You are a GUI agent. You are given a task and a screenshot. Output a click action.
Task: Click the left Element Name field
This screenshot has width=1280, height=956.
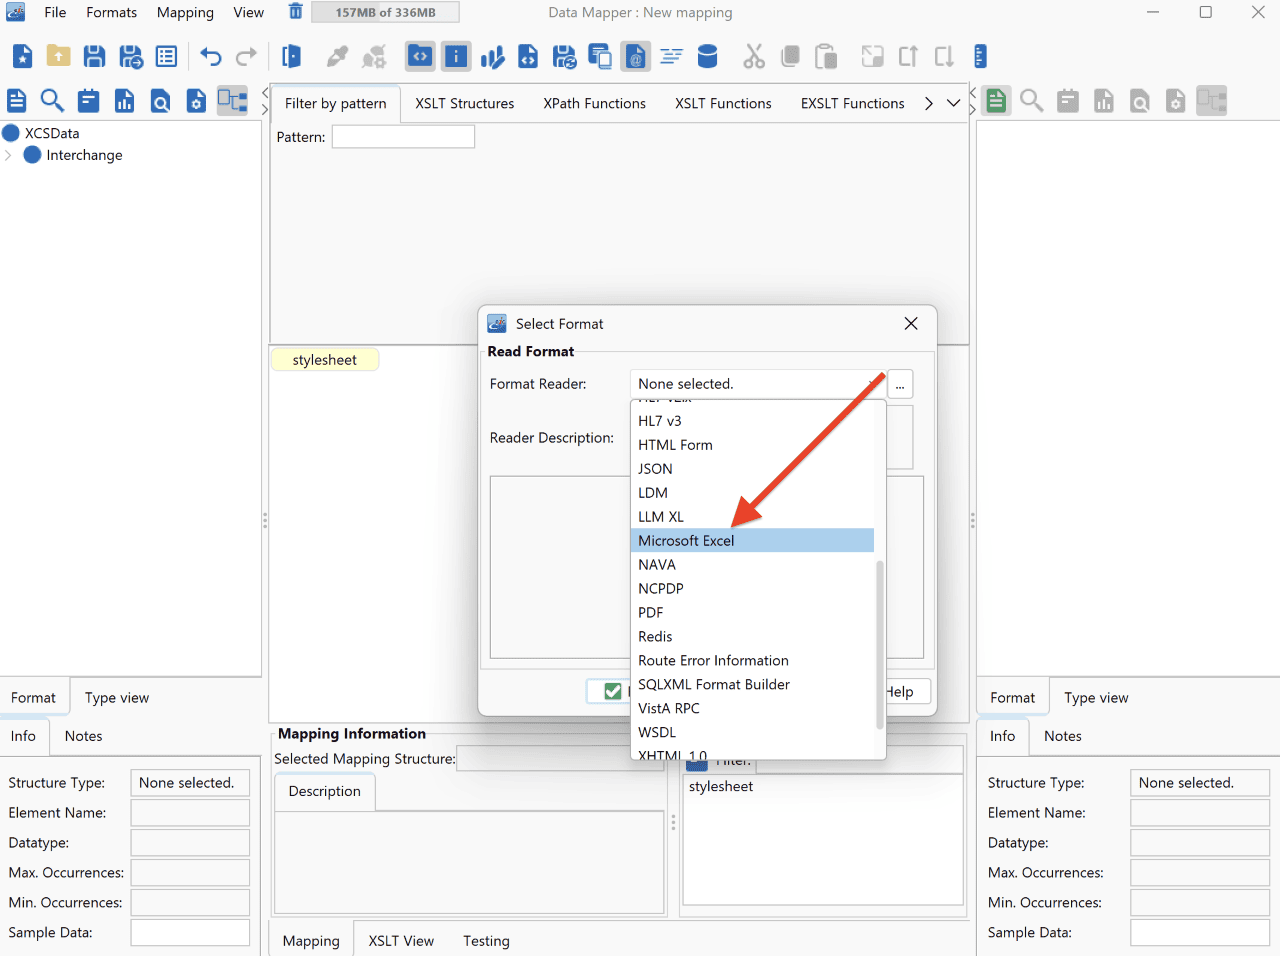point(190,813)
